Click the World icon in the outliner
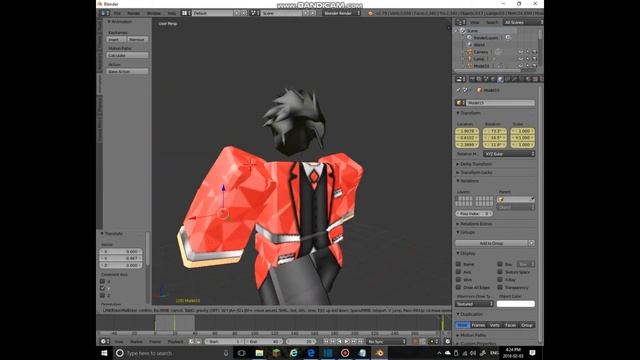Viewport: 640px width, 360px height. point(469,44)
